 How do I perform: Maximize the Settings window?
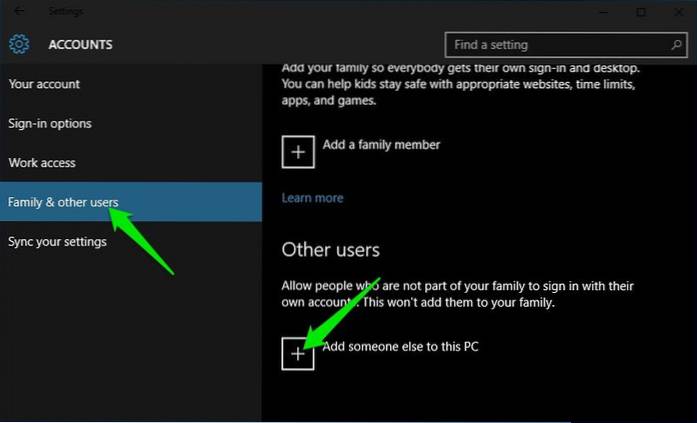(x=641, y=11)
